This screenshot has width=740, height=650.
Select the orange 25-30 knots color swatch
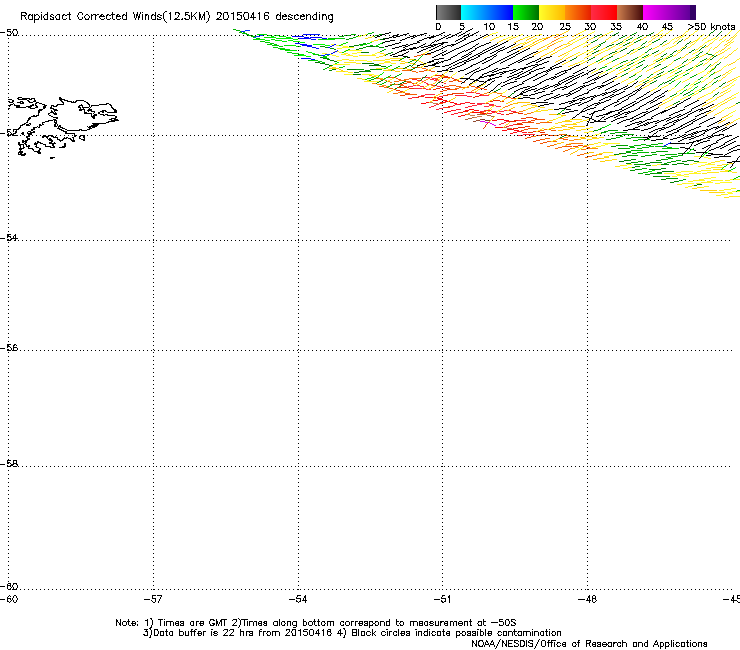pos(578,12)
